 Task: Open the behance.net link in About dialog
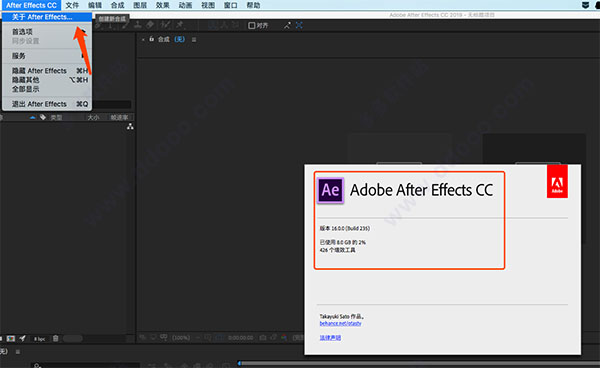click(x=340, y=323)
